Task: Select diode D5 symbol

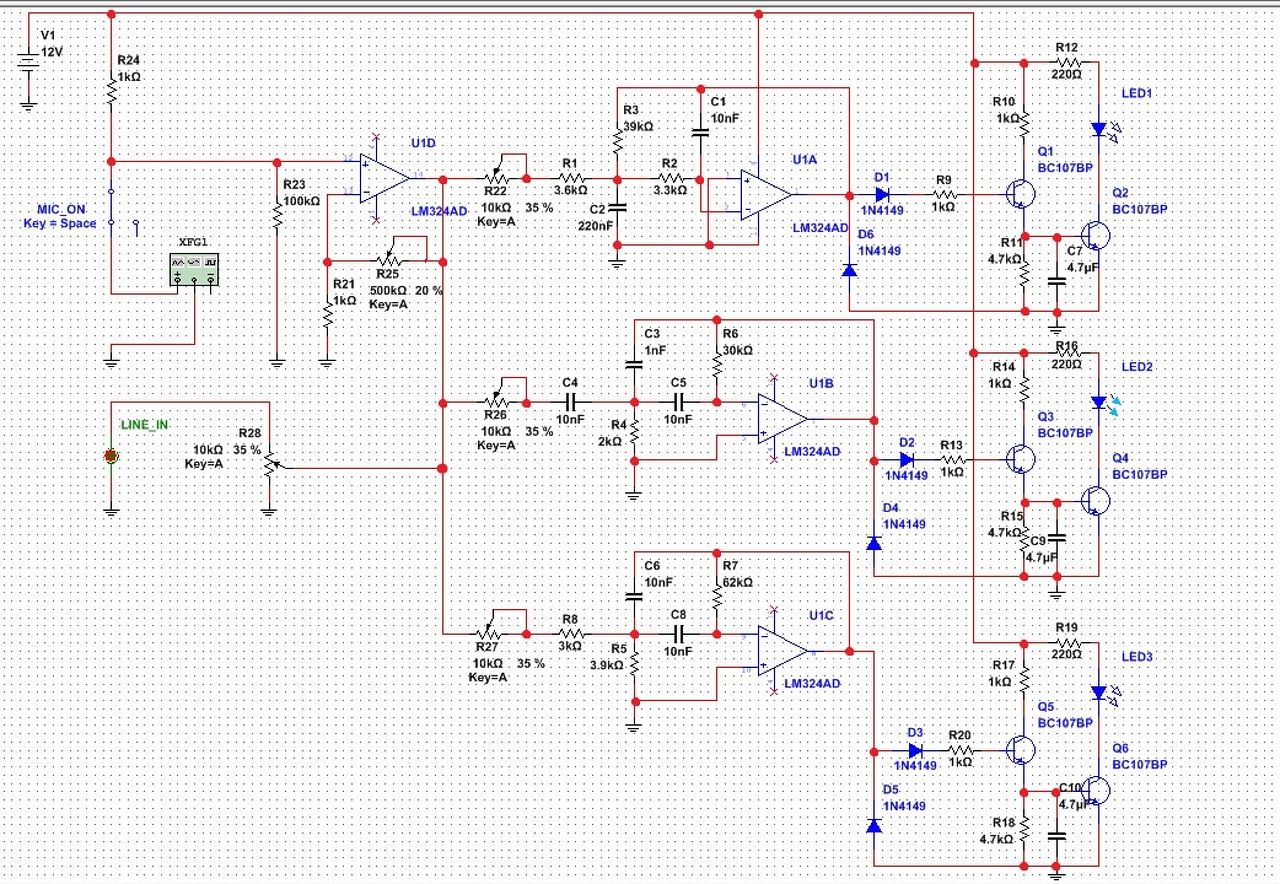Action: point(874,826)
